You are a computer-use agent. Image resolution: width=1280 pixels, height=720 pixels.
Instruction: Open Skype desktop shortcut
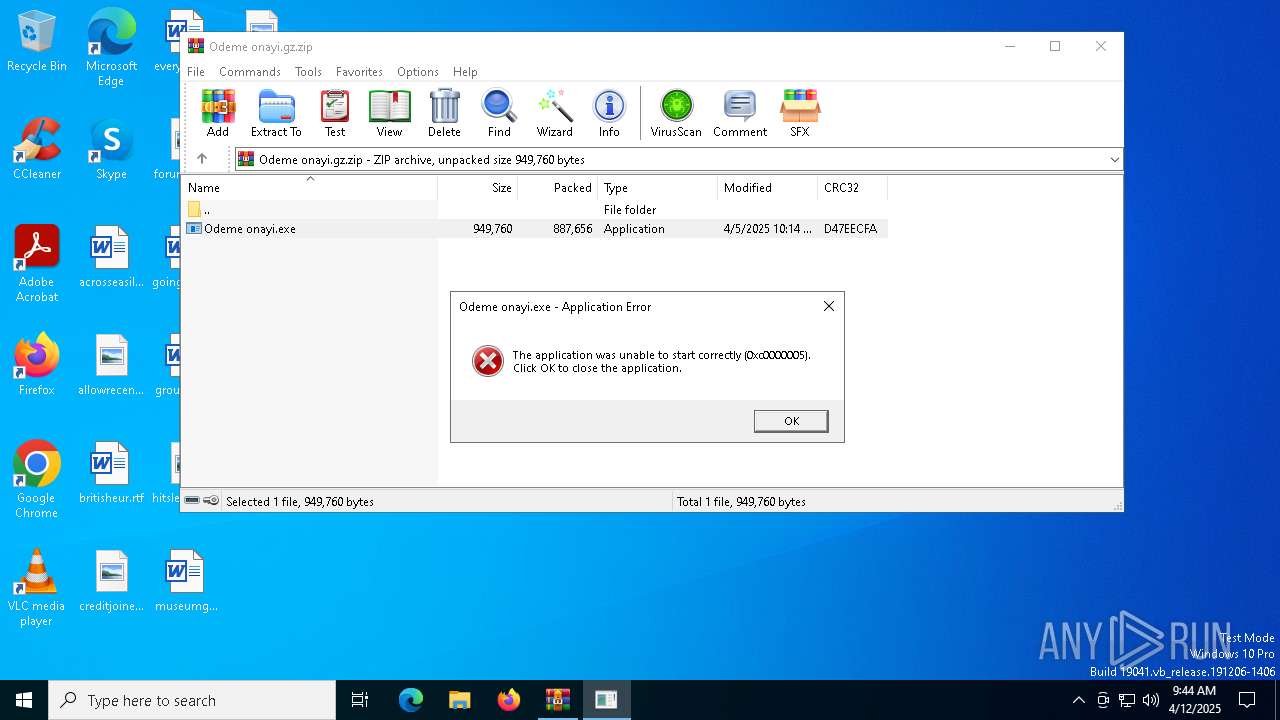point(111,149)
